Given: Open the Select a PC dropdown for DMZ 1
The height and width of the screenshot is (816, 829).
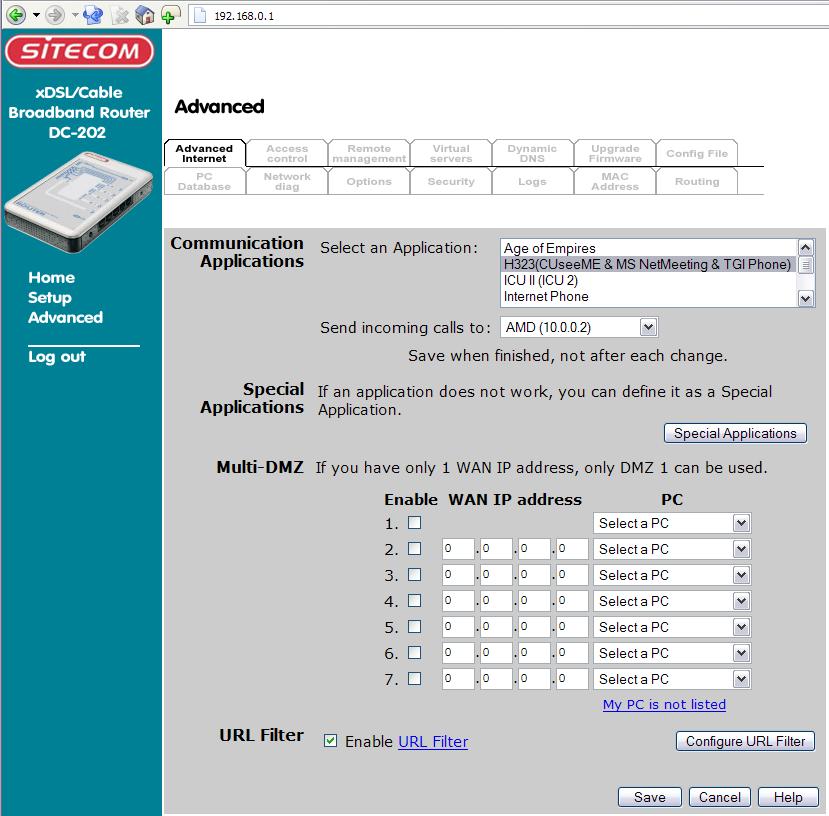Looking at the screenshot, I should [671, 523].
